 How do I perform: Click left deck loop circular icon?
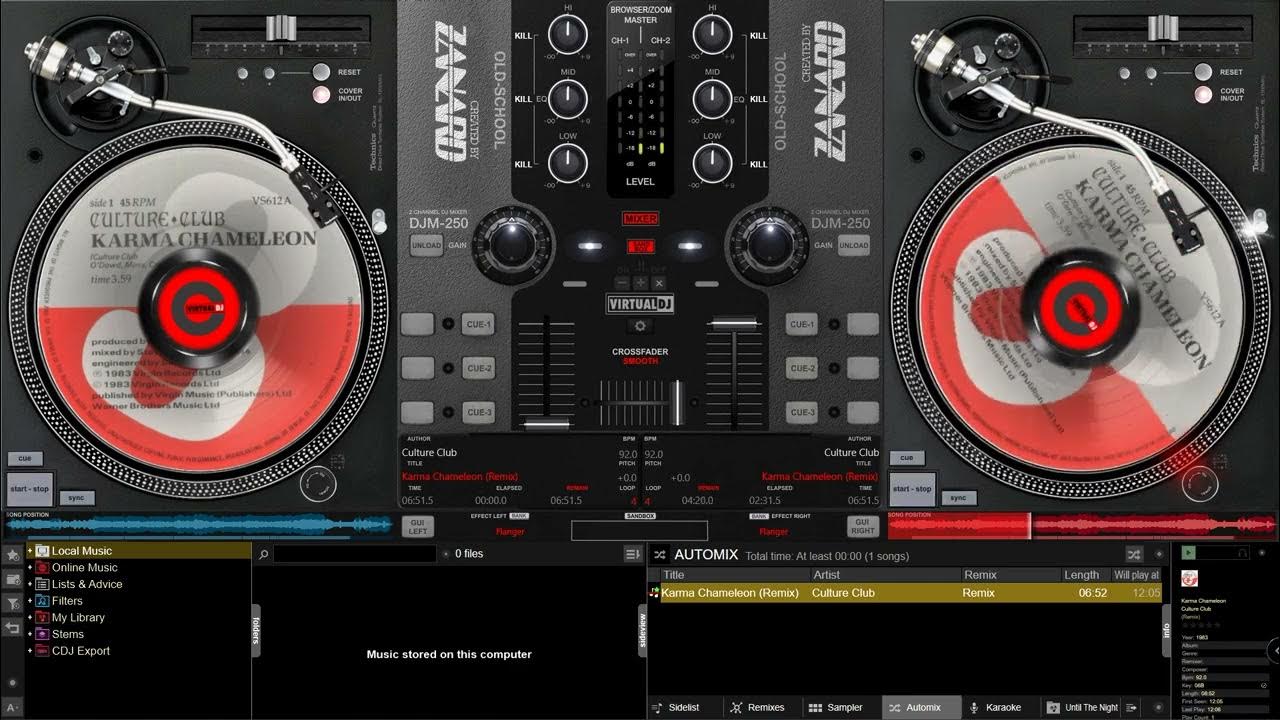[318, 484]
